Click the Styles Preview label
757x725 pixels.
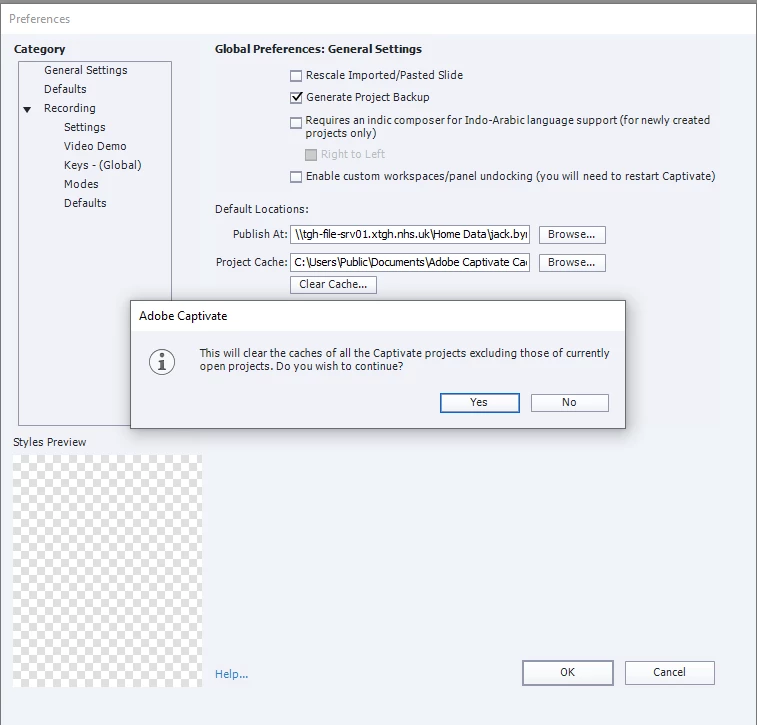[x=50, y=442]
